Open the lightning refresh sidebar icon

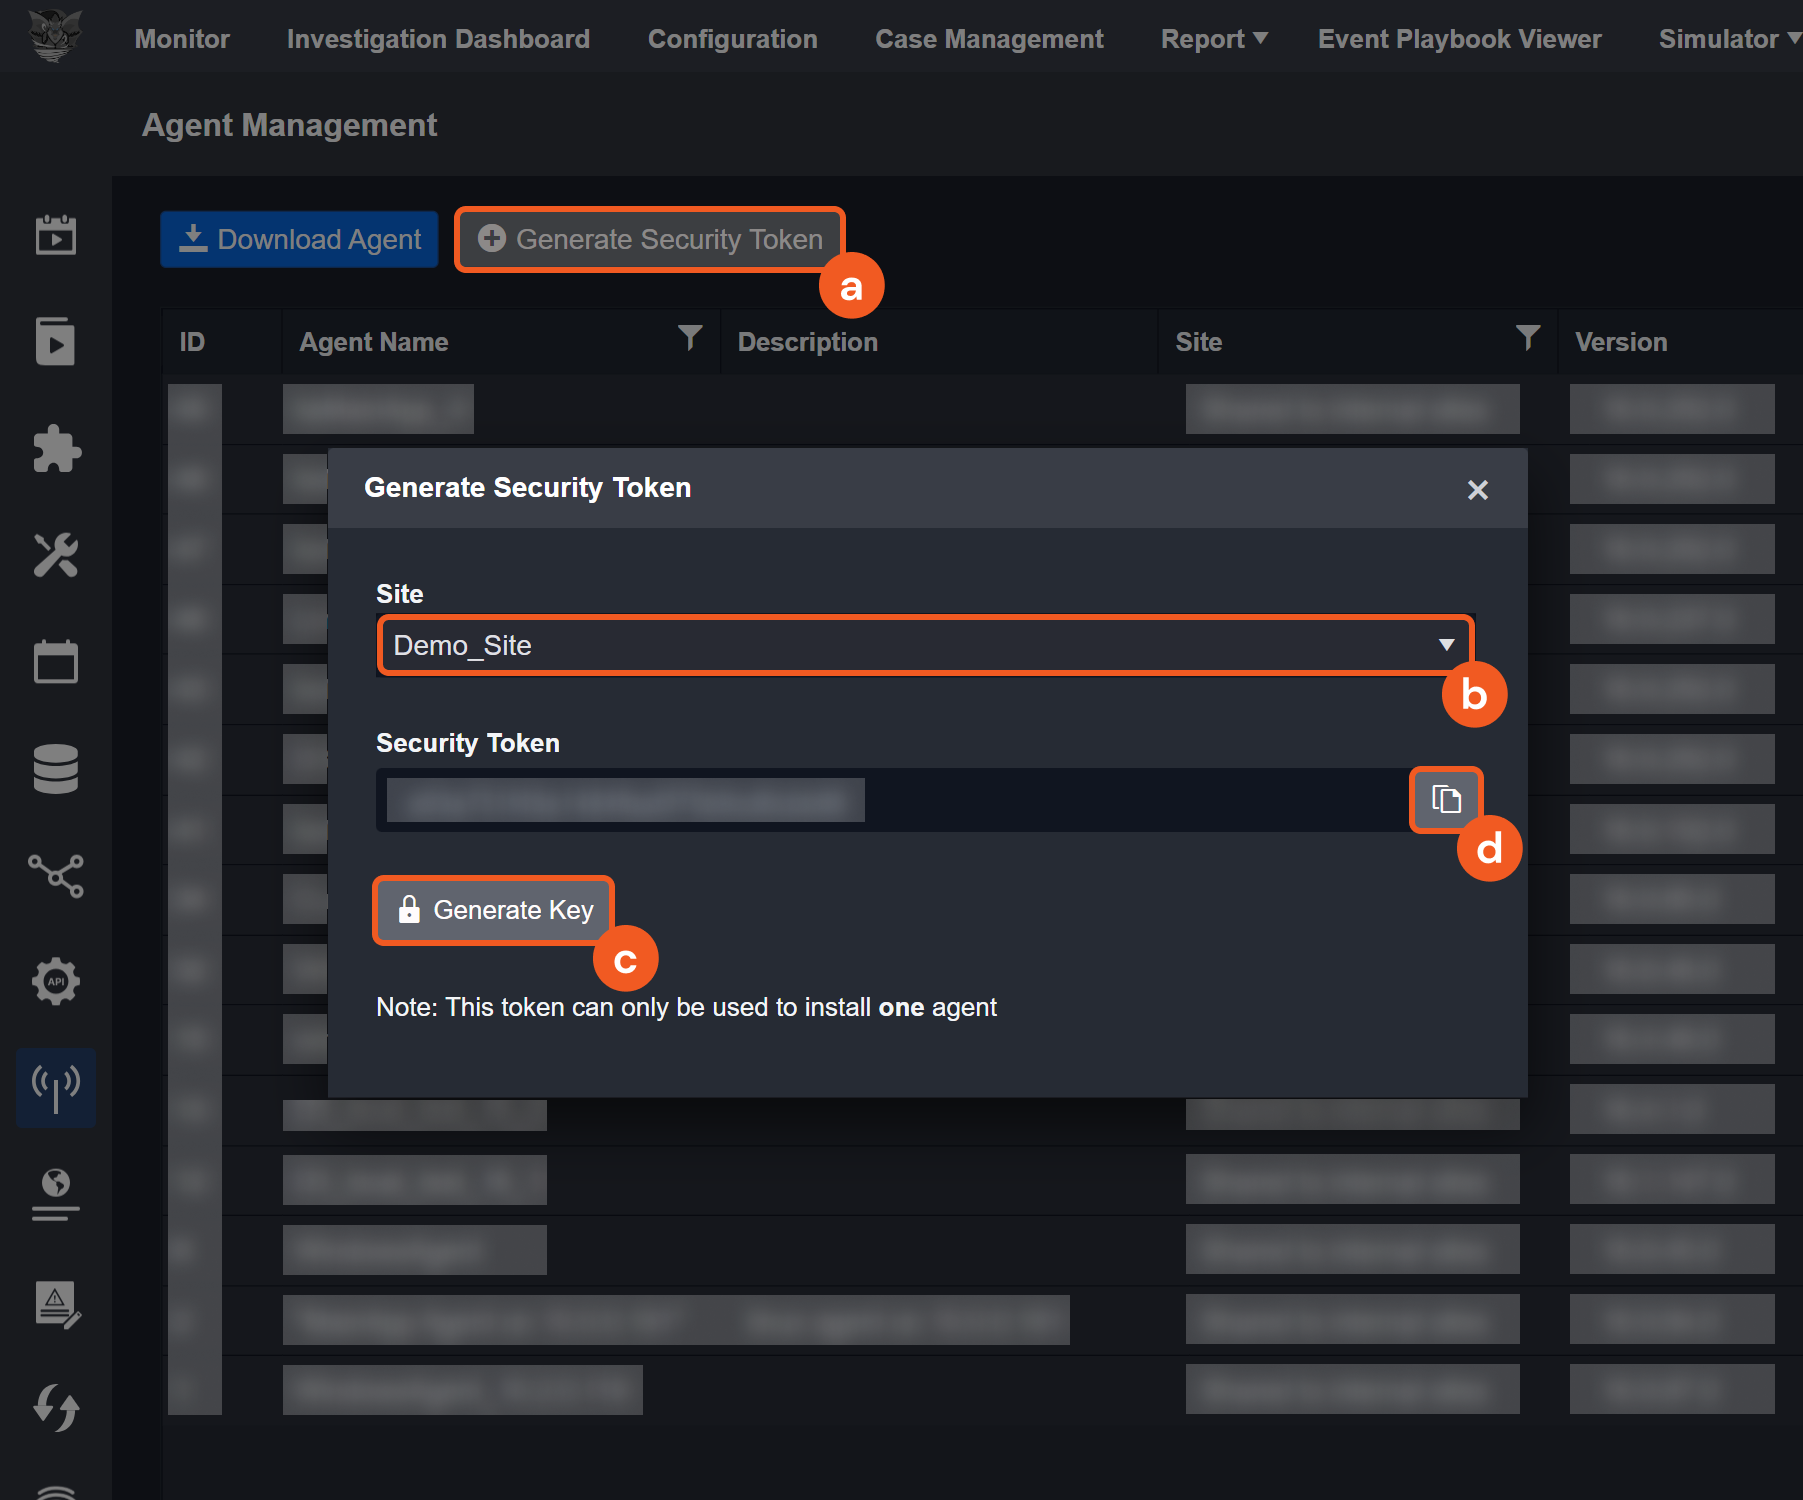(56, 1408)
